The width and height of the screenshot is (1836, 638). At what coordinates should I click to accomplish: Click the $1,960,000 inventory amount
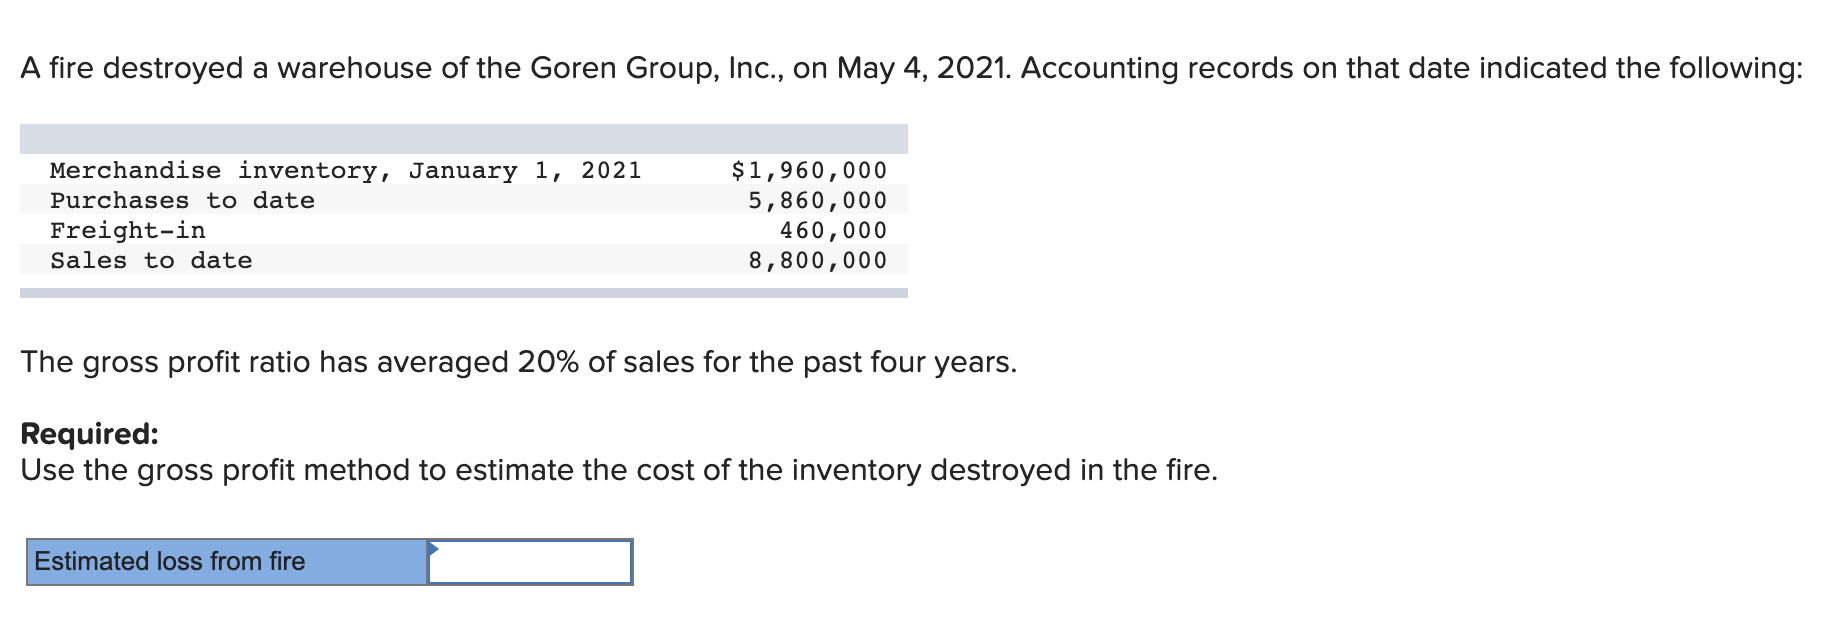click(x=809, y=170)
